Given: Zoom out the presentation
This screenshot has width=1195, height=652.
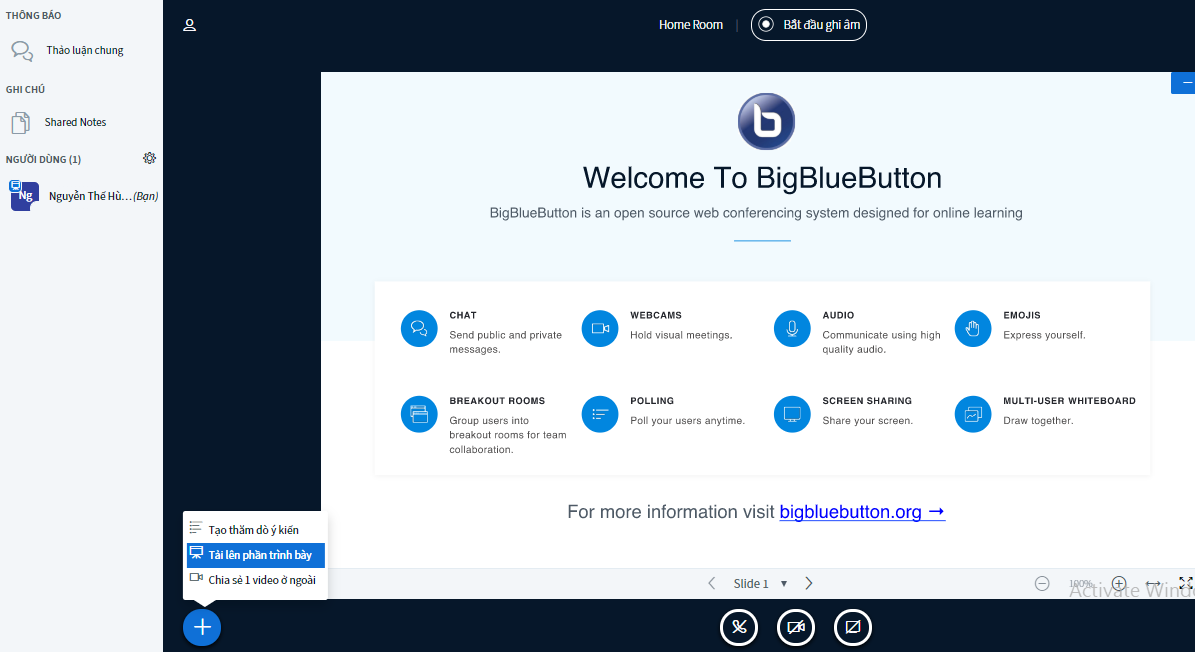Looking at the screenshot, I should 1042,583.
